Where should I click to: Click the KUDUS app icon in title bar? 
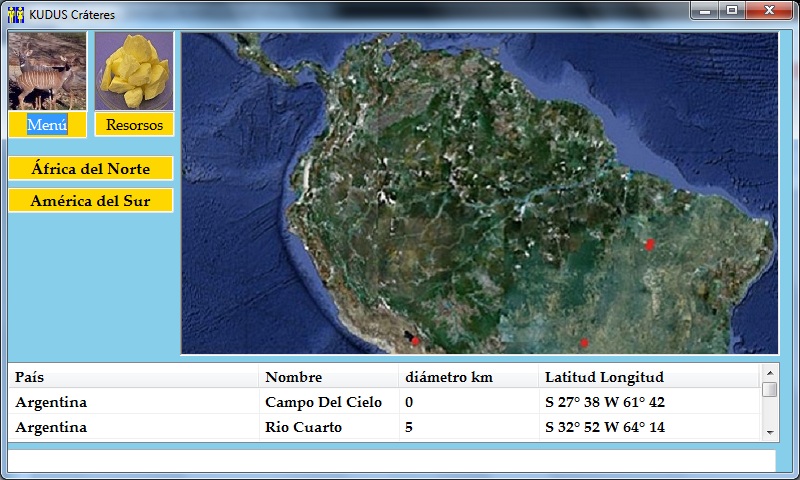(15, 15)
